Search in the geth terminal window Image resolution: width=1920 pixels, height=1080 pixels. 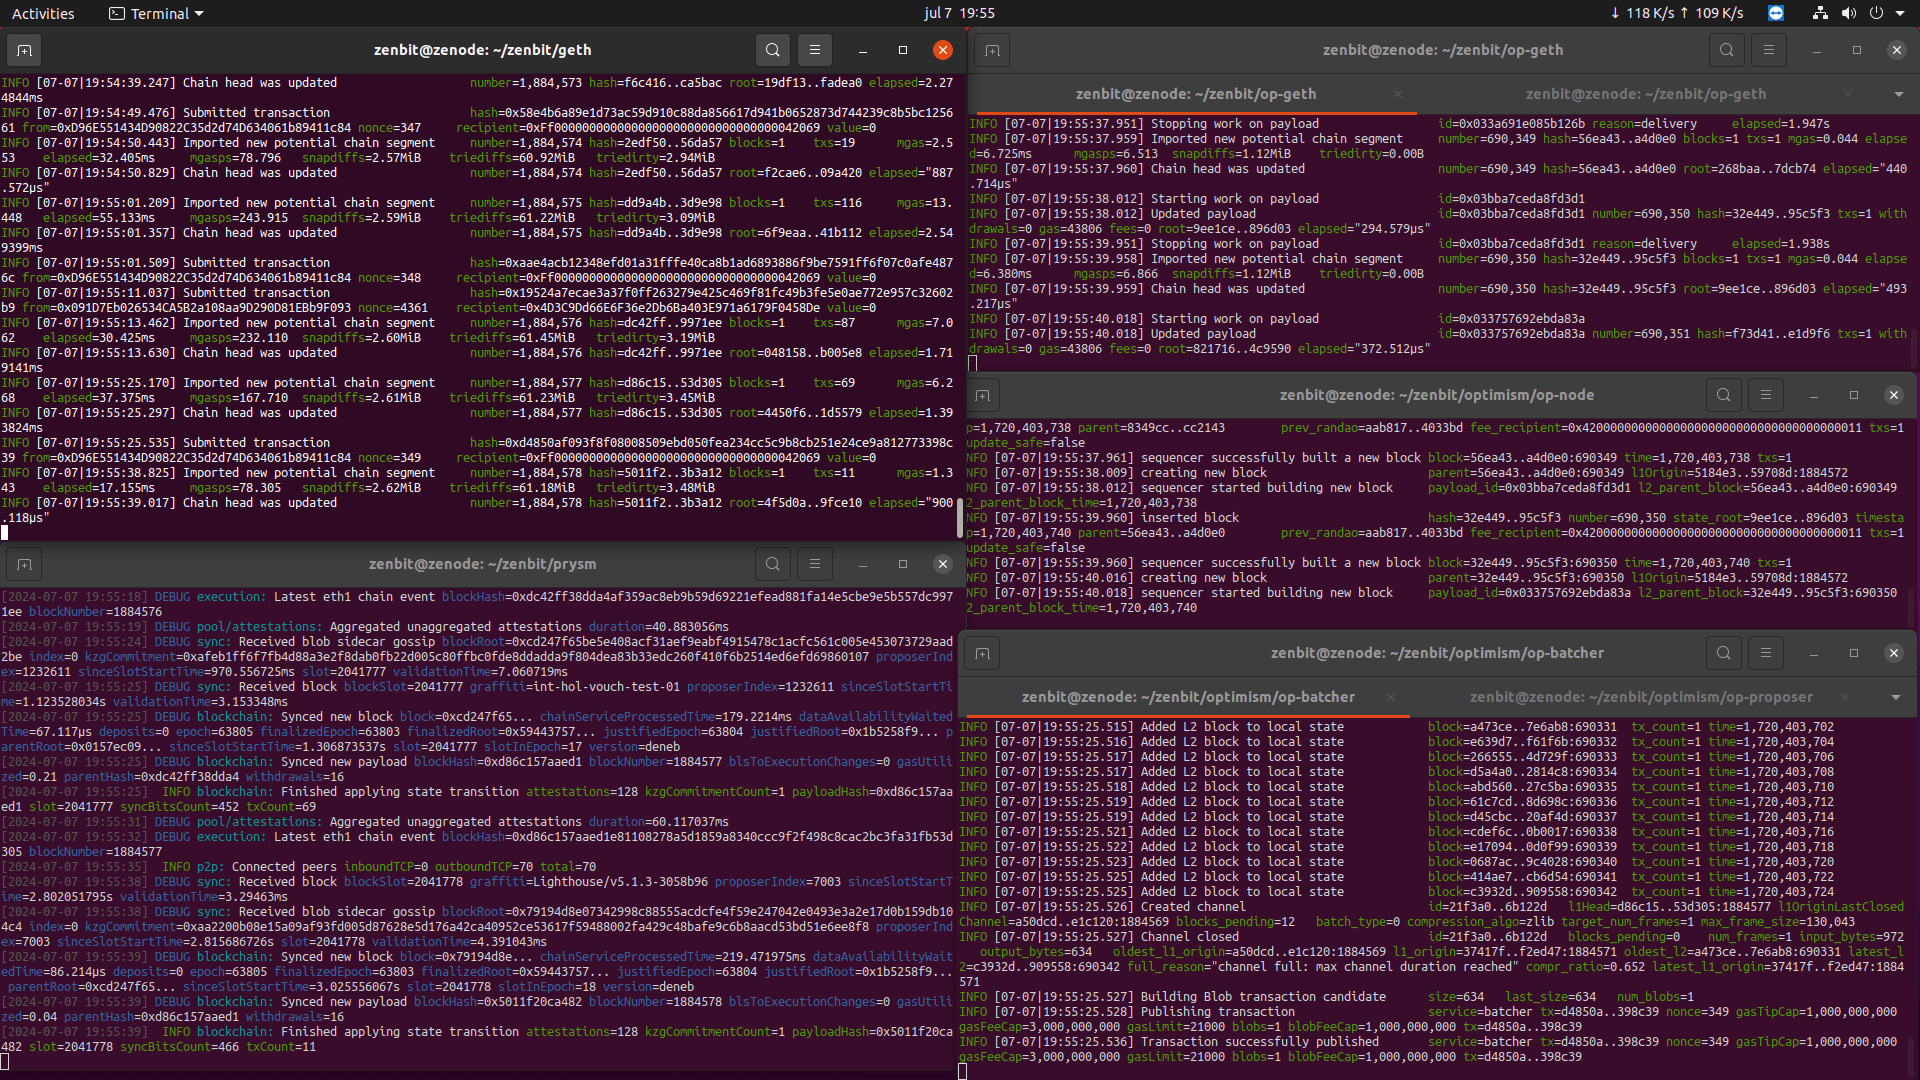pyautogui.click(x=773, y=50)
